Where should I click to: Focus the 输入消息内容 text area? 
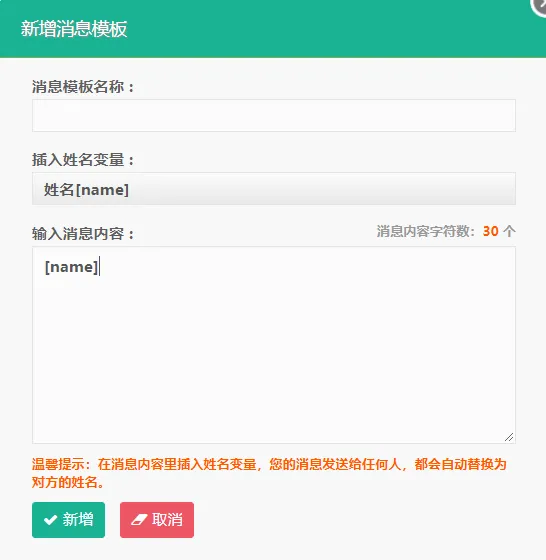click(274, 345)
